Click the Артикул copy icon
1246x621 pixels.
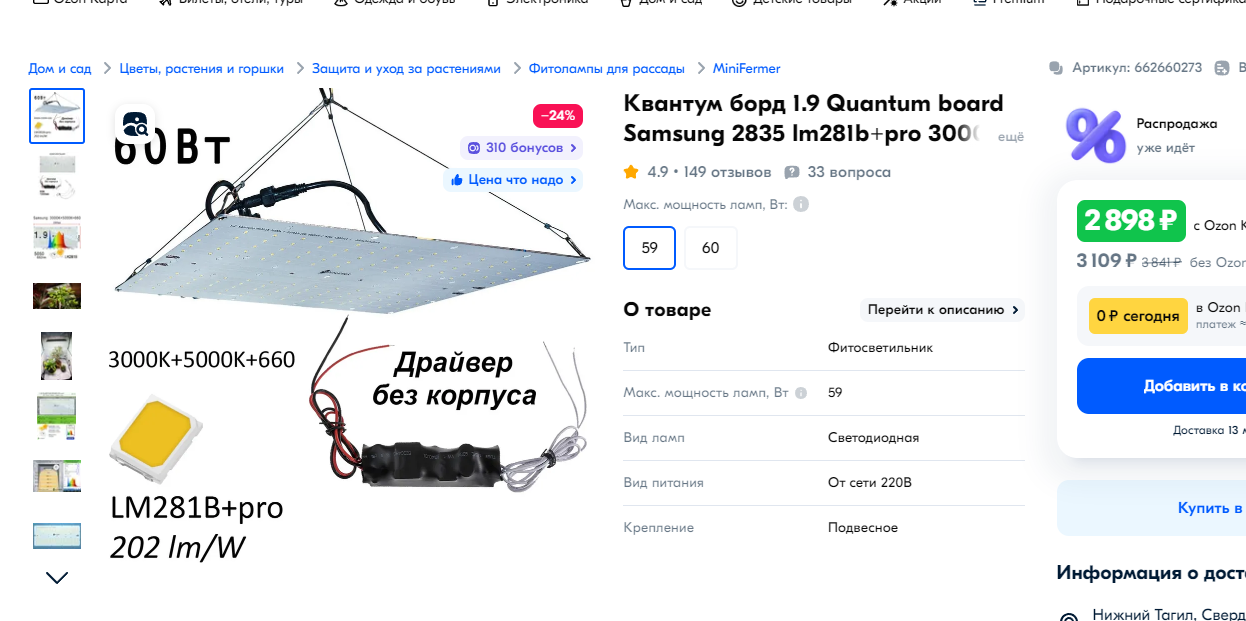pyautogui.click(x=1221, y=68)
